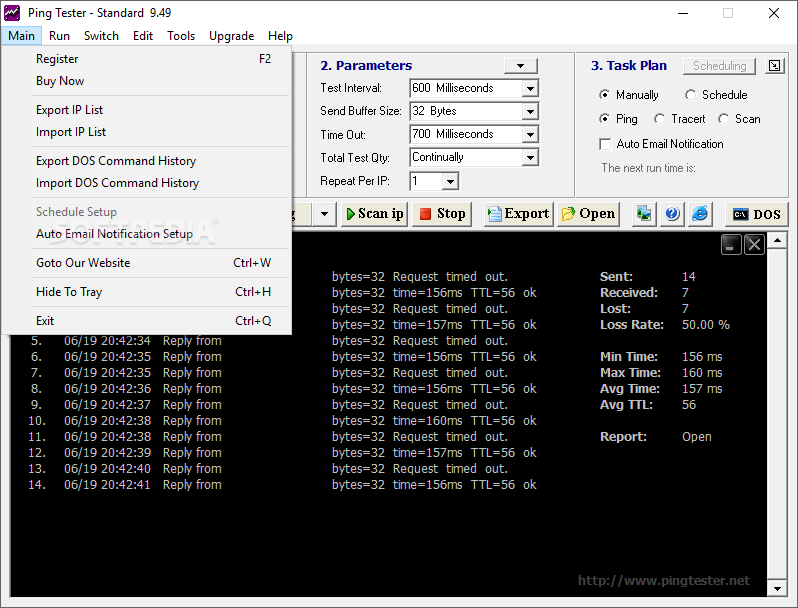The height and width of the screenshot is (608, 798).
Task: Click the network computers toolbar icon
Action: tap(644, 214)
